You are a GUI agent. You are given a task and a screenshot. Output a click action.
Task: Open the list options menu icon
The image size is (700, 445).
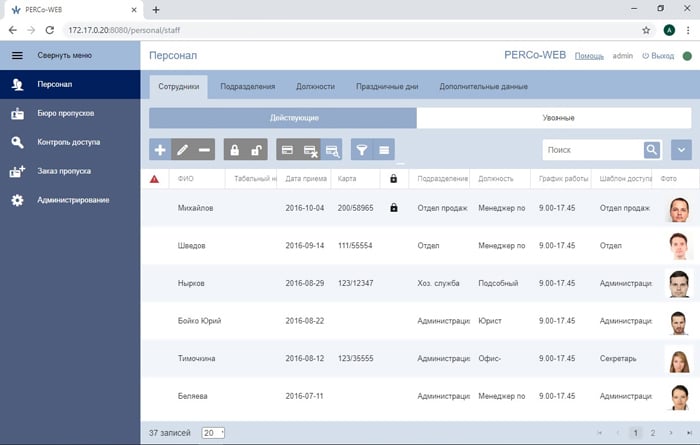point(384,150)
